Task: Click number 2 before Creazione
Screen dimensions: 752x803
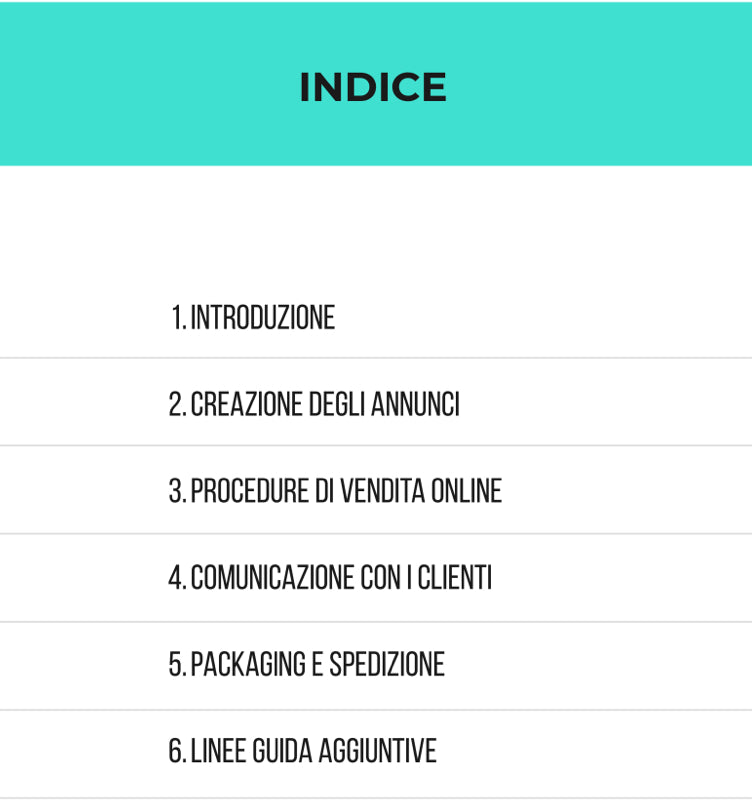Action: (x=176, y=405)
